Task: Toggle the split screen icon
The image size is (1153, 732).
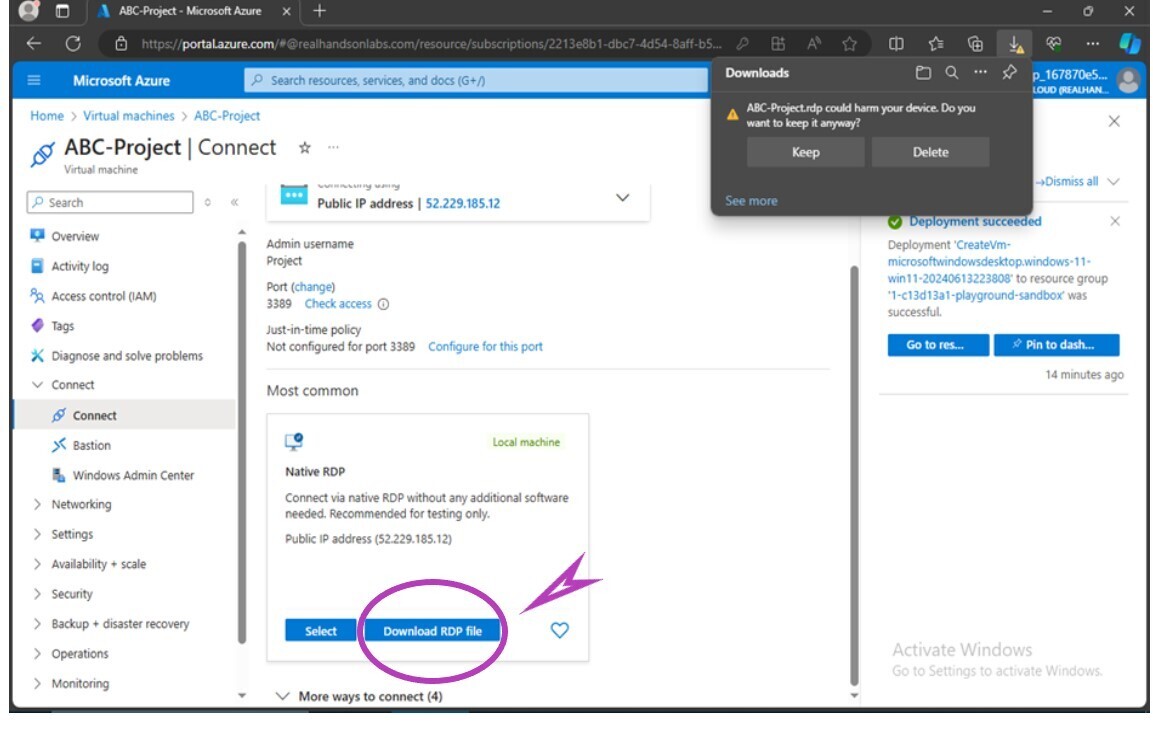Action: click(896, 43)
